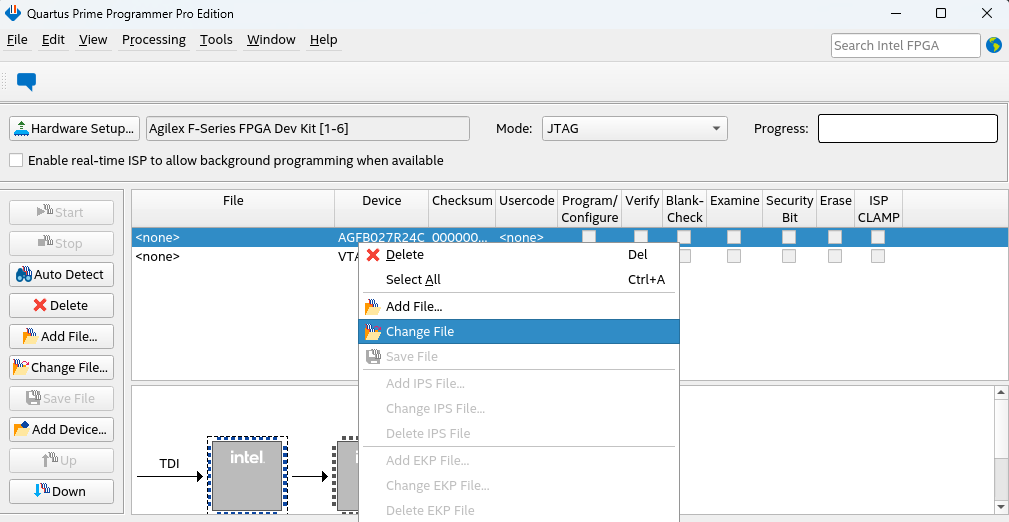This screenshot has height=522, width=1009.
Task: Click the Hardware Setup button
Action: coord(74,129)
